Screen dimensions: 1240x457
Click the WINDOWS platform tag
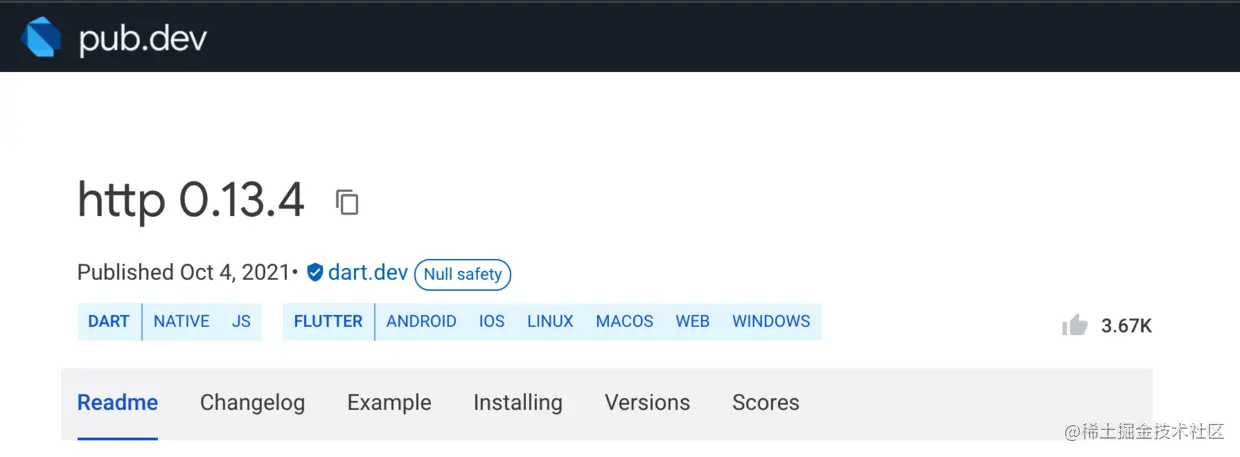771,321
